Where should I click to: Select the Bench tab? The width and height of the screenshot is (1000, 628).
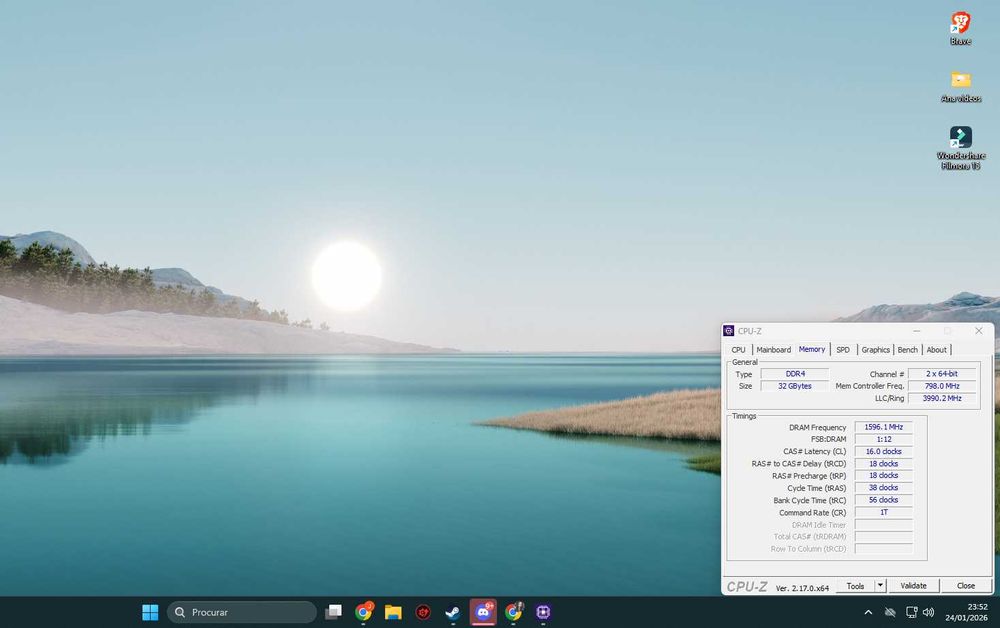[x=907, y=350]
